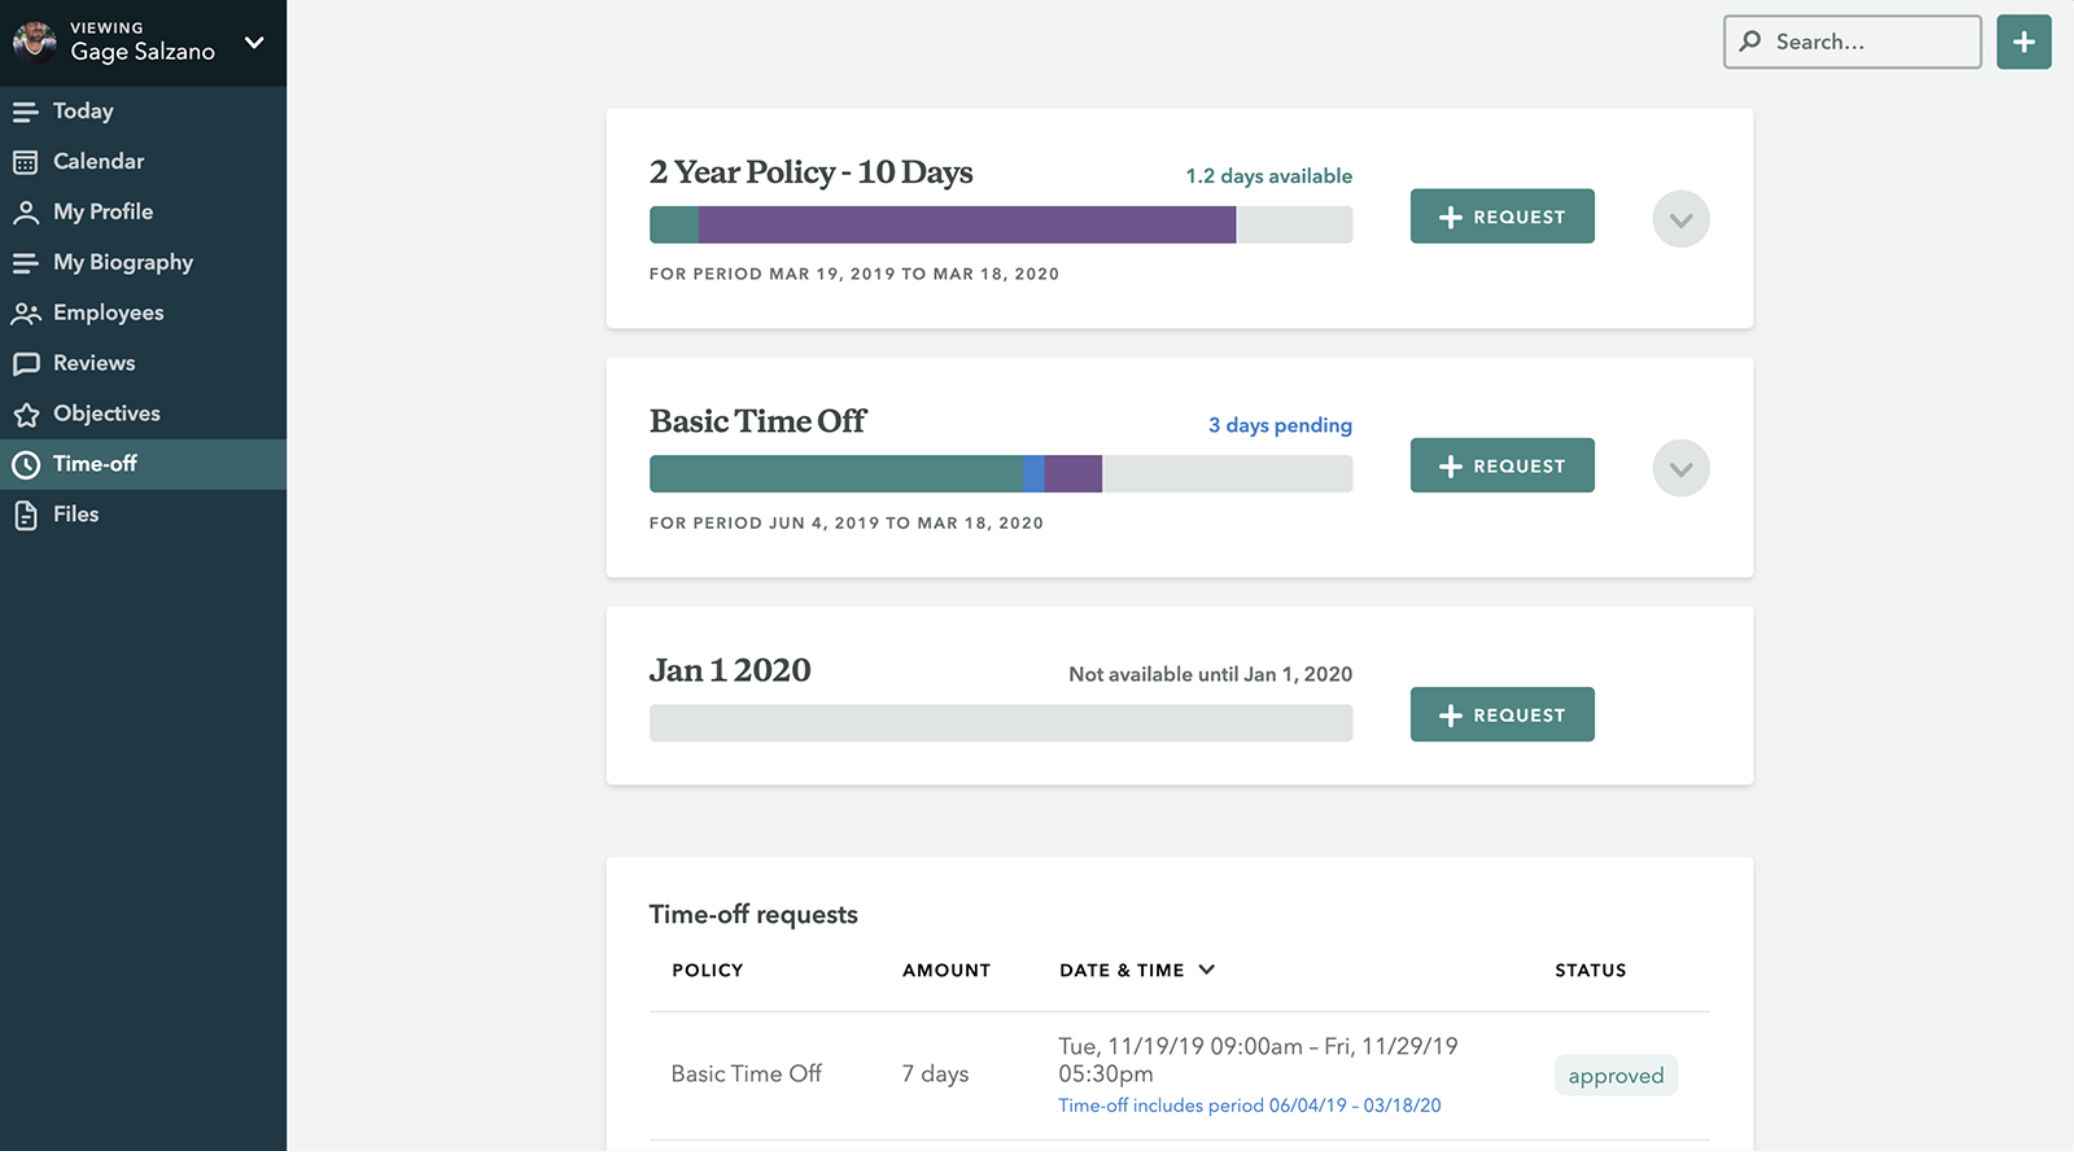Click the Reviews speech bubble icon
This screenshot has height=1152, width=2074.
[26, 363]
